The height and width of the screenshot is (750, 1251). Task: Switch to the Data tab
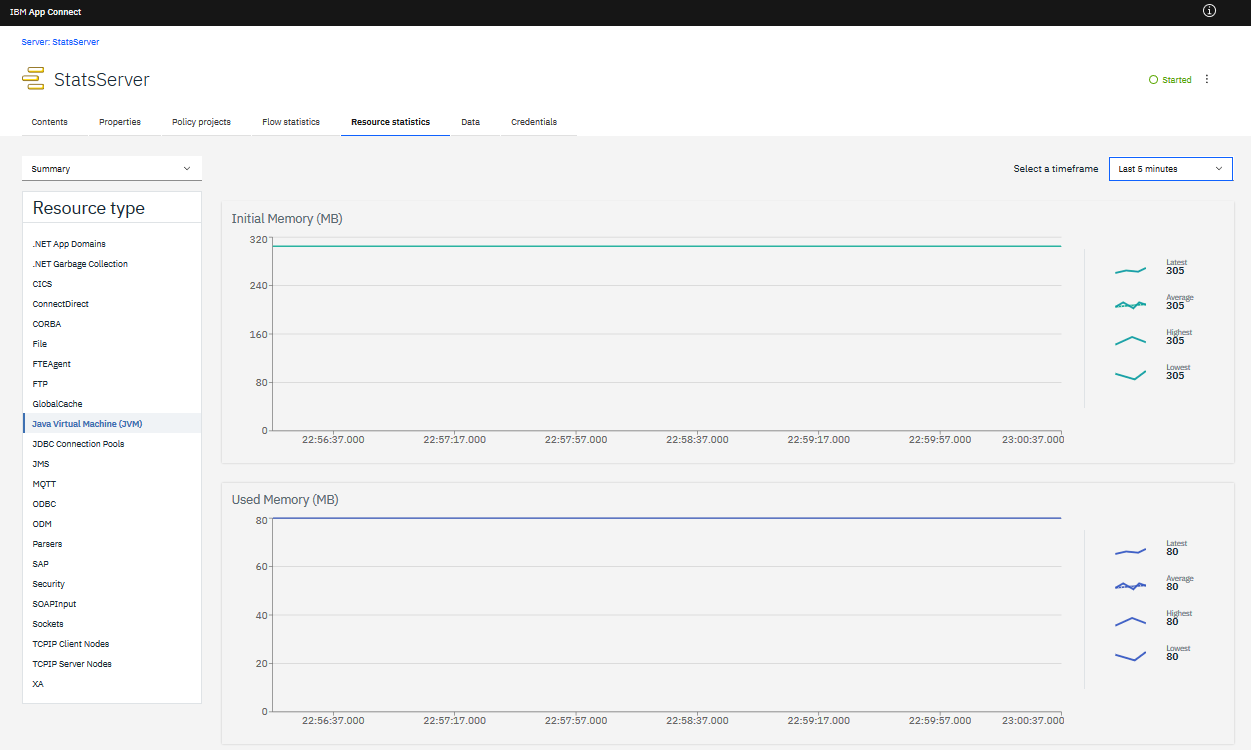coord(471,122)
